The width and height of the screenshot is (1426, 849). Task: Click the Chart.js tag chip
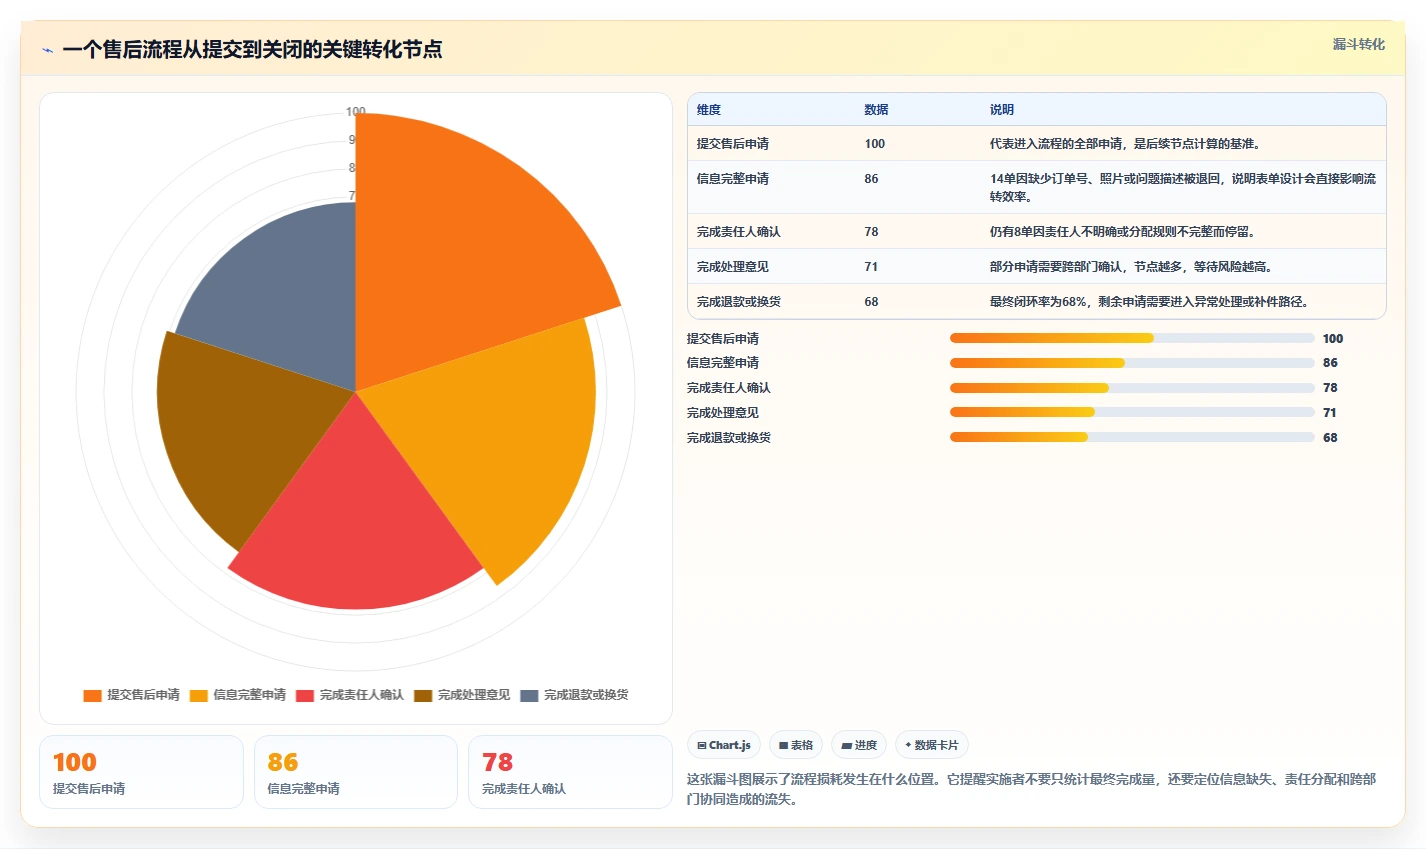(x=724, y=745)
